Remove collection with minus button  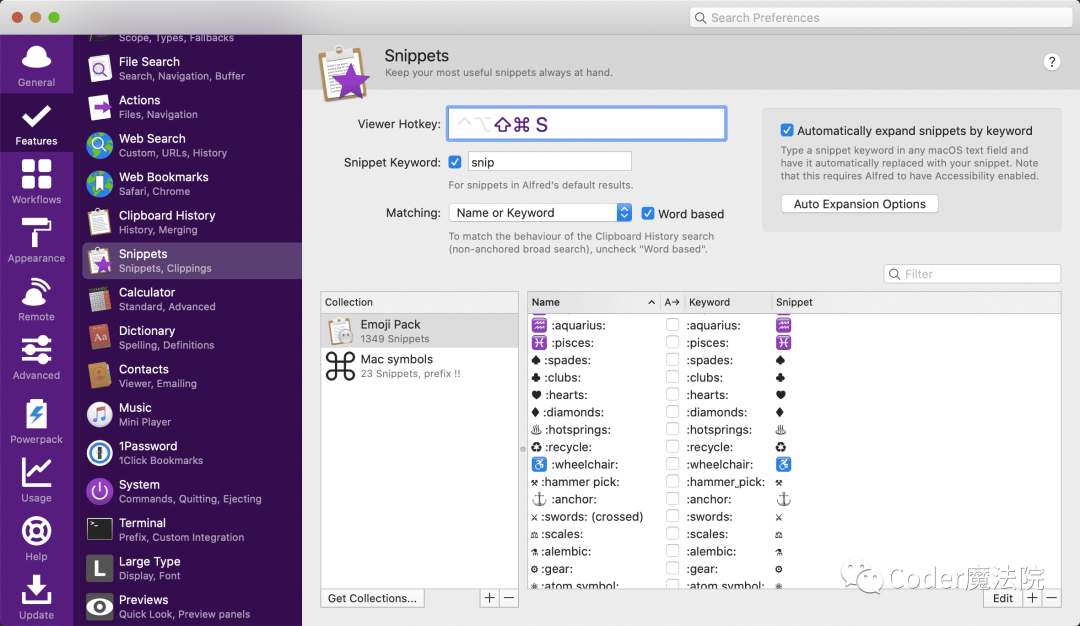click(509, 598)
